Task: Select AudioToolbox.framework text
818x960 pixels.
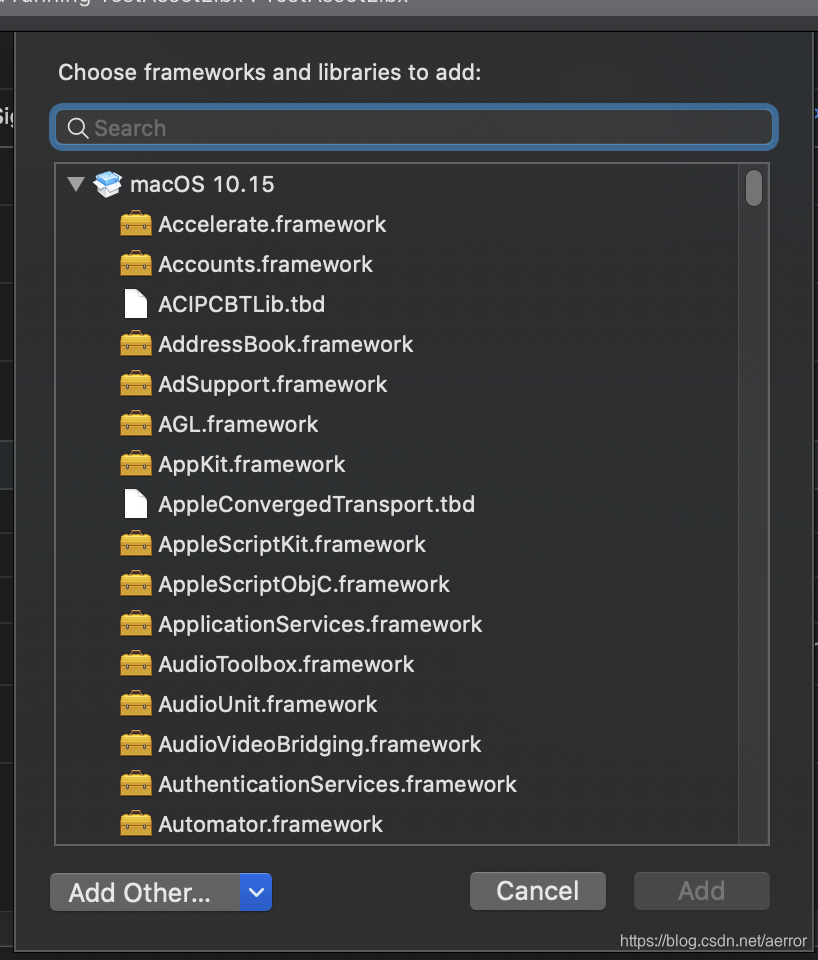Action: click(x=286, y=664)
